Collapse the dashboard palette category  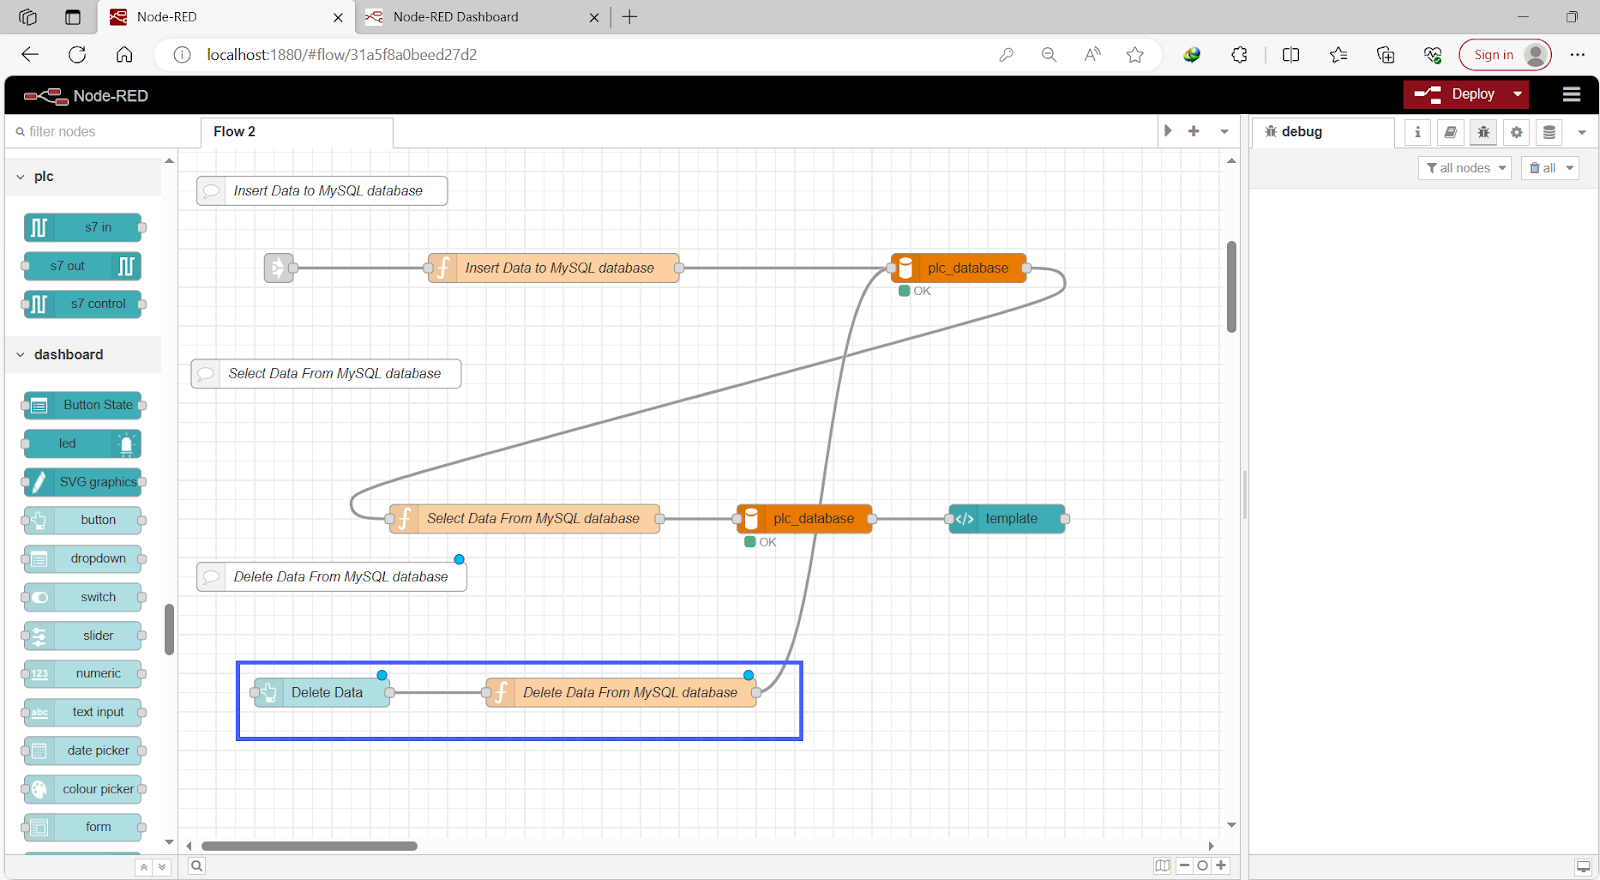tap(85, 354)
